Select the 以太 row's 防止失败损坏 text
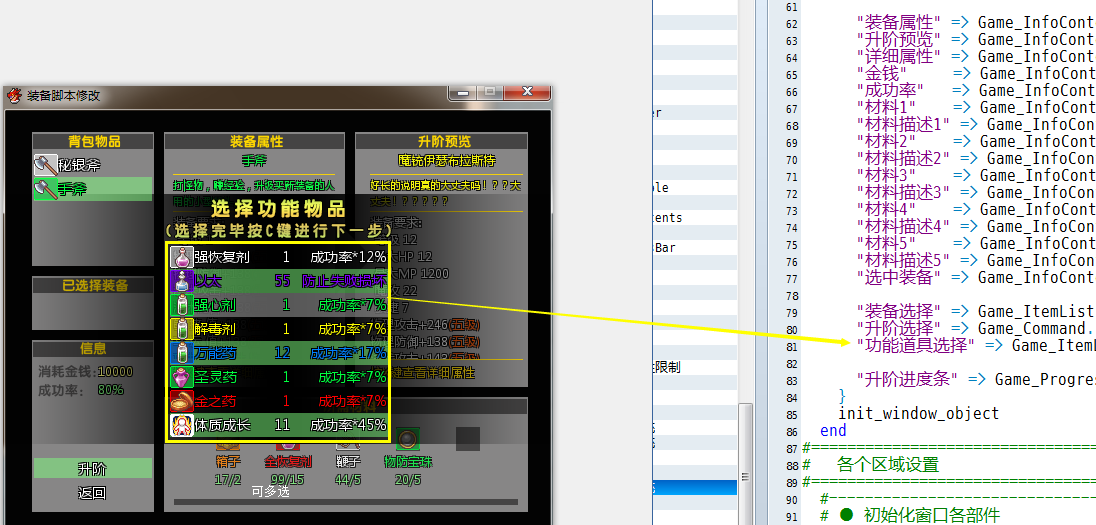Image resolution: width=1096 pixels, height=525 pixels. click(x=344, y=282)
